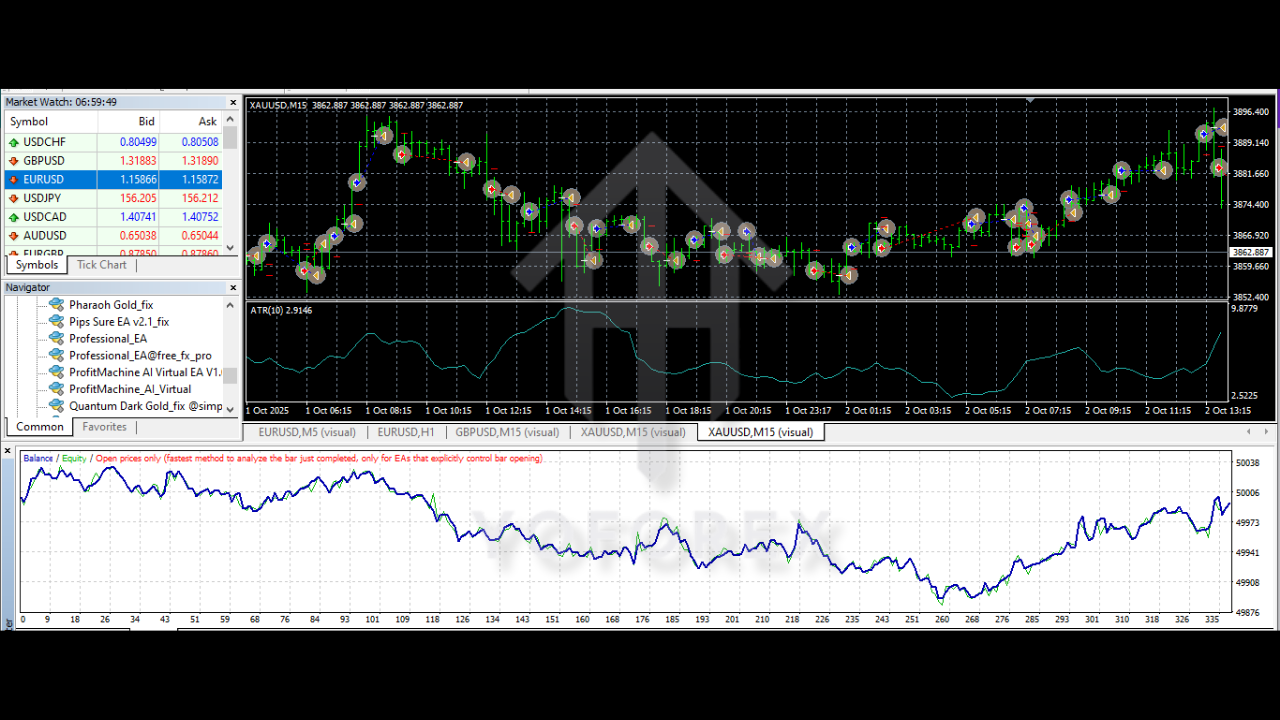Screen dimensions: 1280x720
Task: Click the Pips Sure EA v2.1_fix robot icon
Action: pyautogui.click(x=57, y=321)
